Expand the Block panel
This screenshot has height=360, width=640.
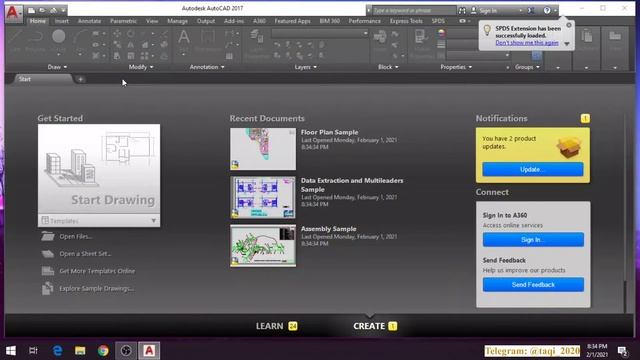(x=388, y=67)
